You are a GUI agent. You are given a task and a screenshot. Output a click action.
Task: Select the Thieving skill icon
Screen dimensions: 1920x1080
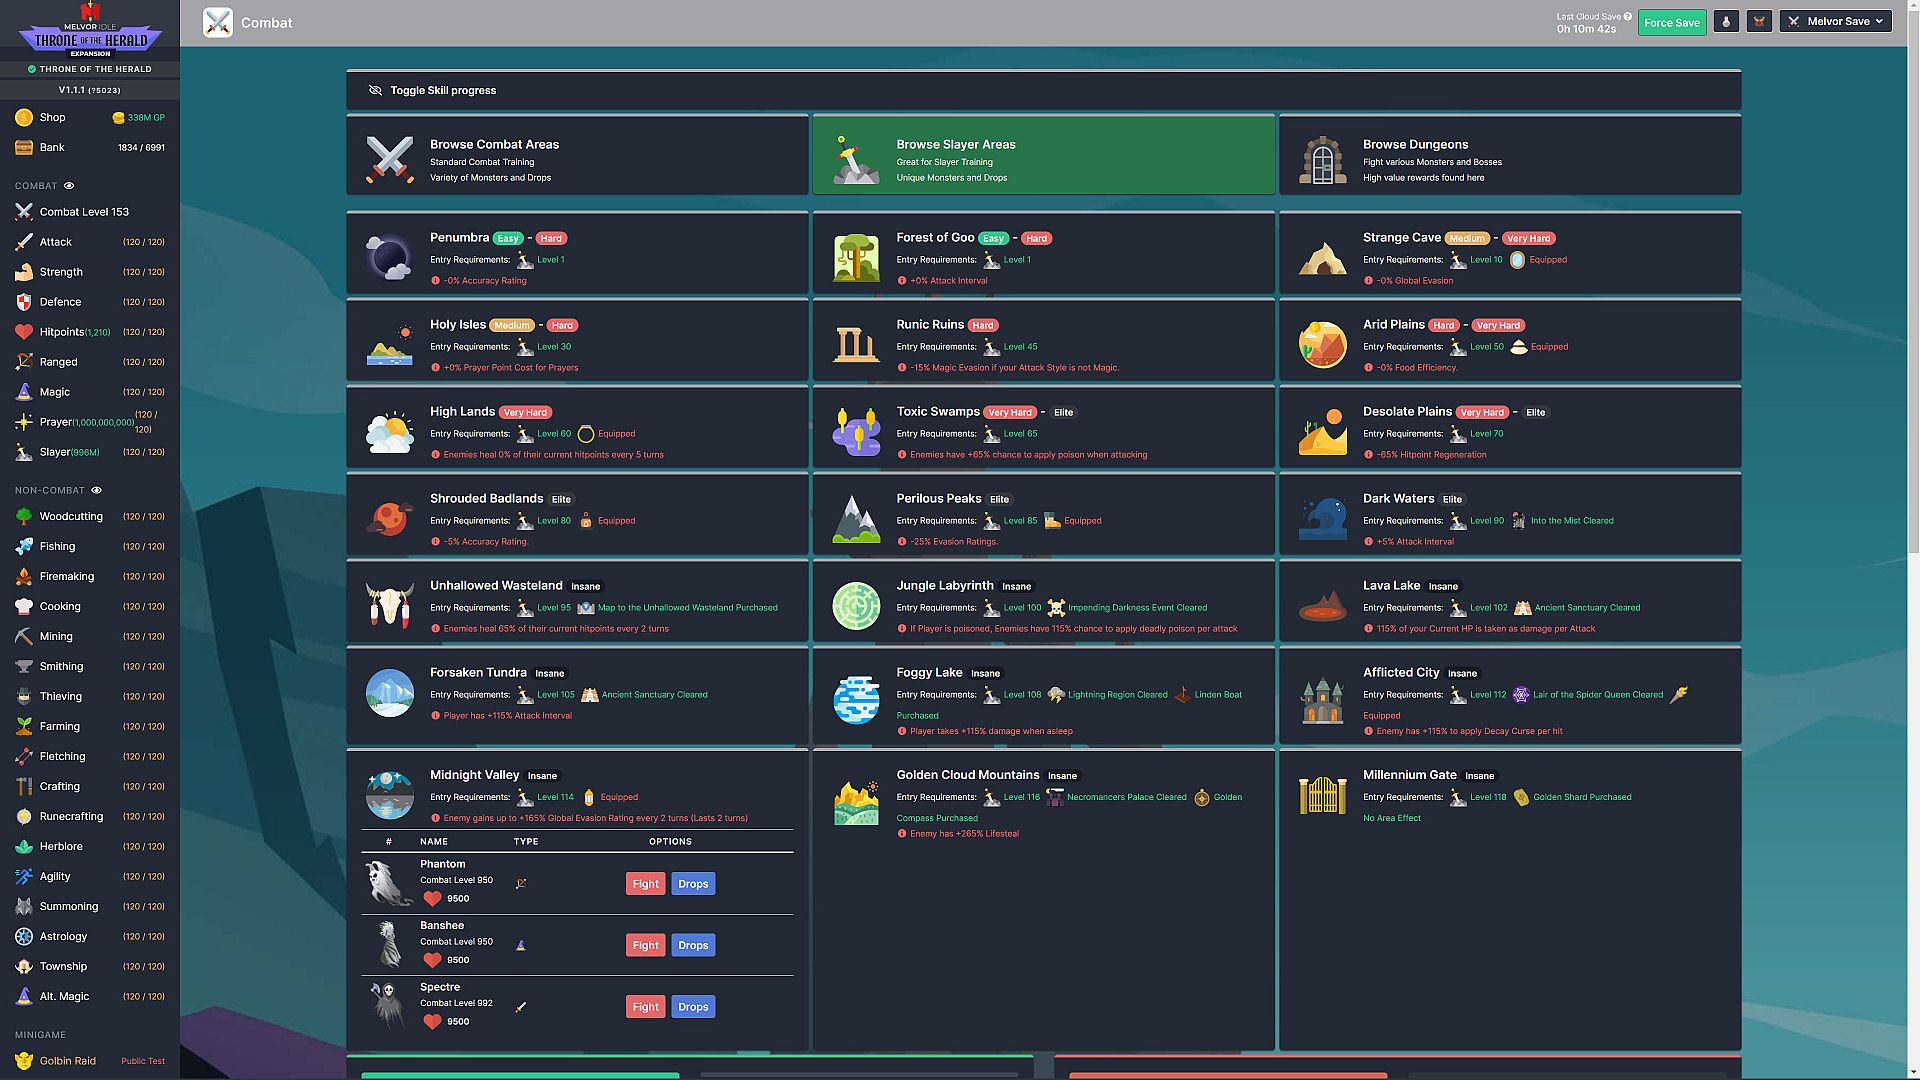[24, 697]
